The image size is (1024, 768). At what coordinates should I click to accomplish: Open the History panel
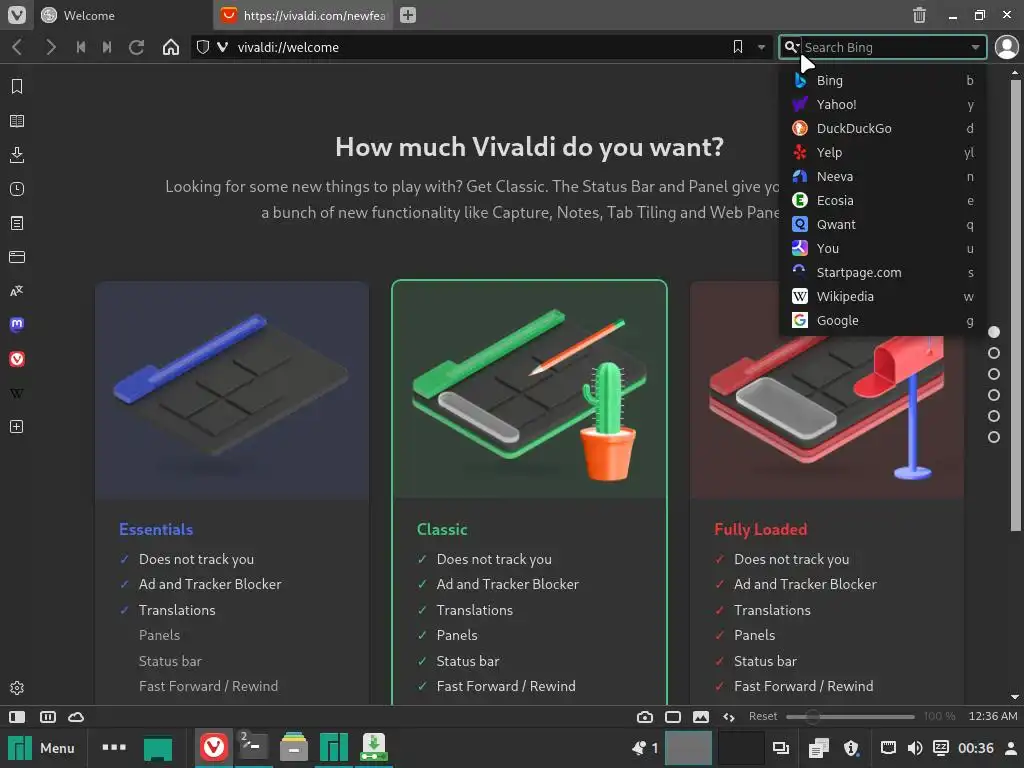pyautogui.click(x=17, y=189)
